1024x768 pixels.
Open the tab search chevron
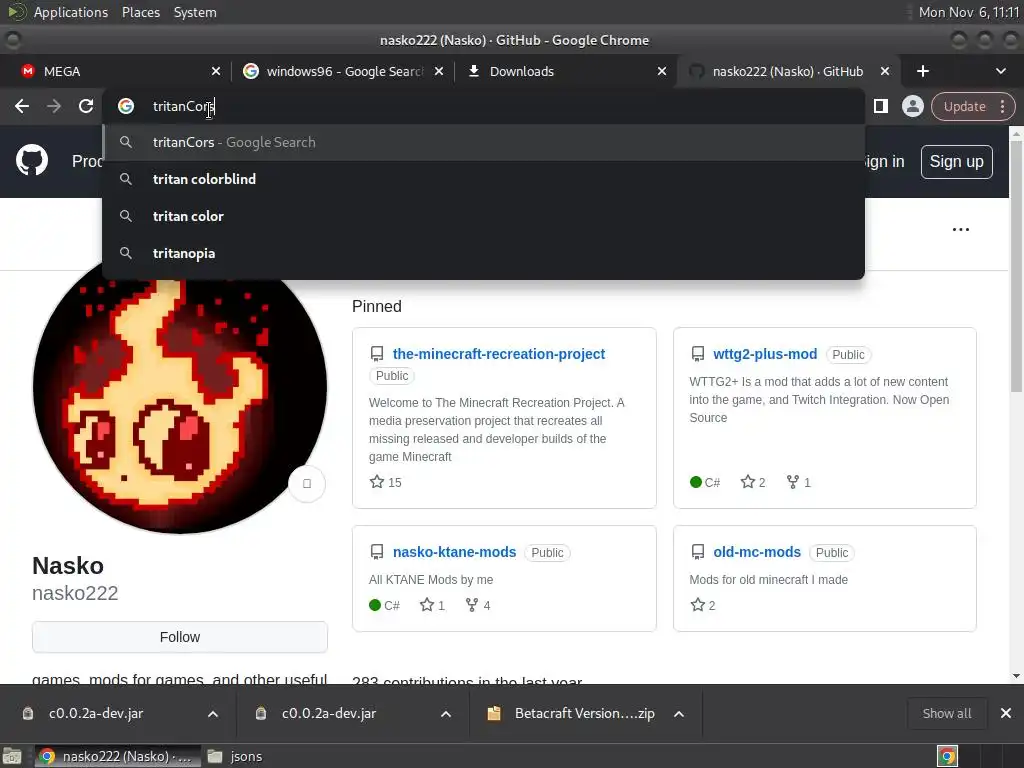pyautogui.click(x=1000, y=71)
